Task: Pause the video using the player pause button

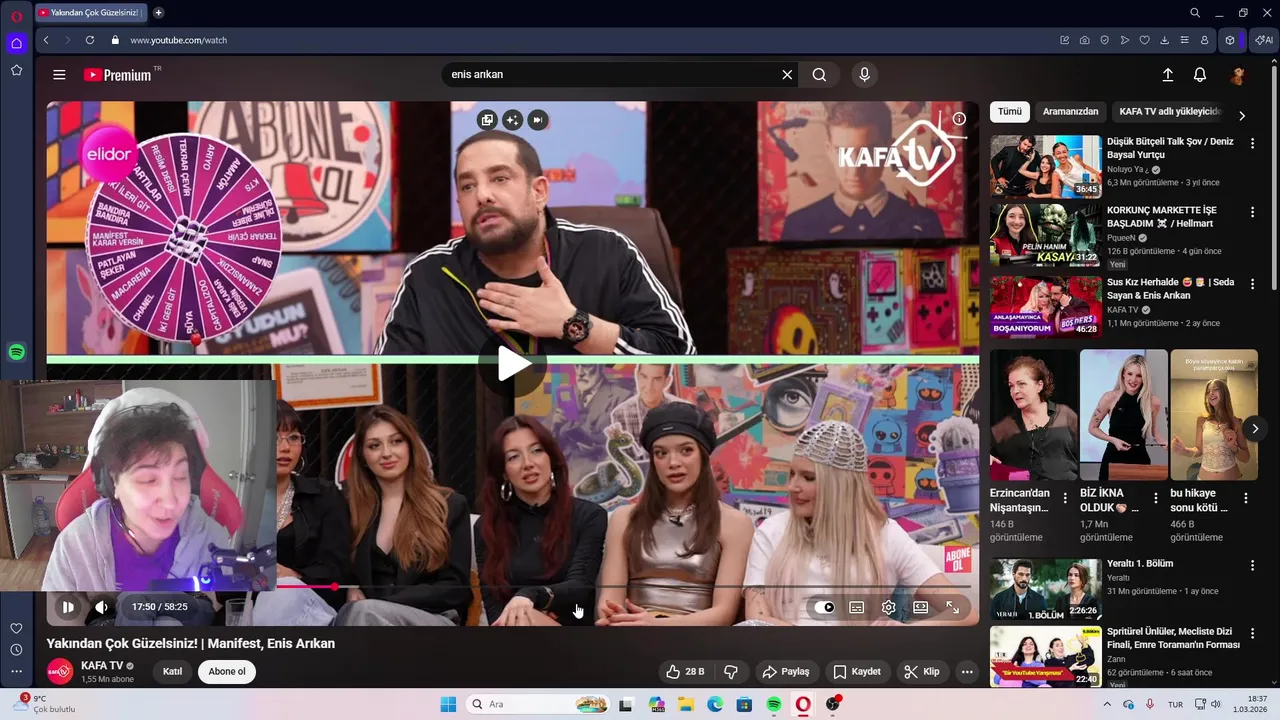Action: (x=68, y=607)
